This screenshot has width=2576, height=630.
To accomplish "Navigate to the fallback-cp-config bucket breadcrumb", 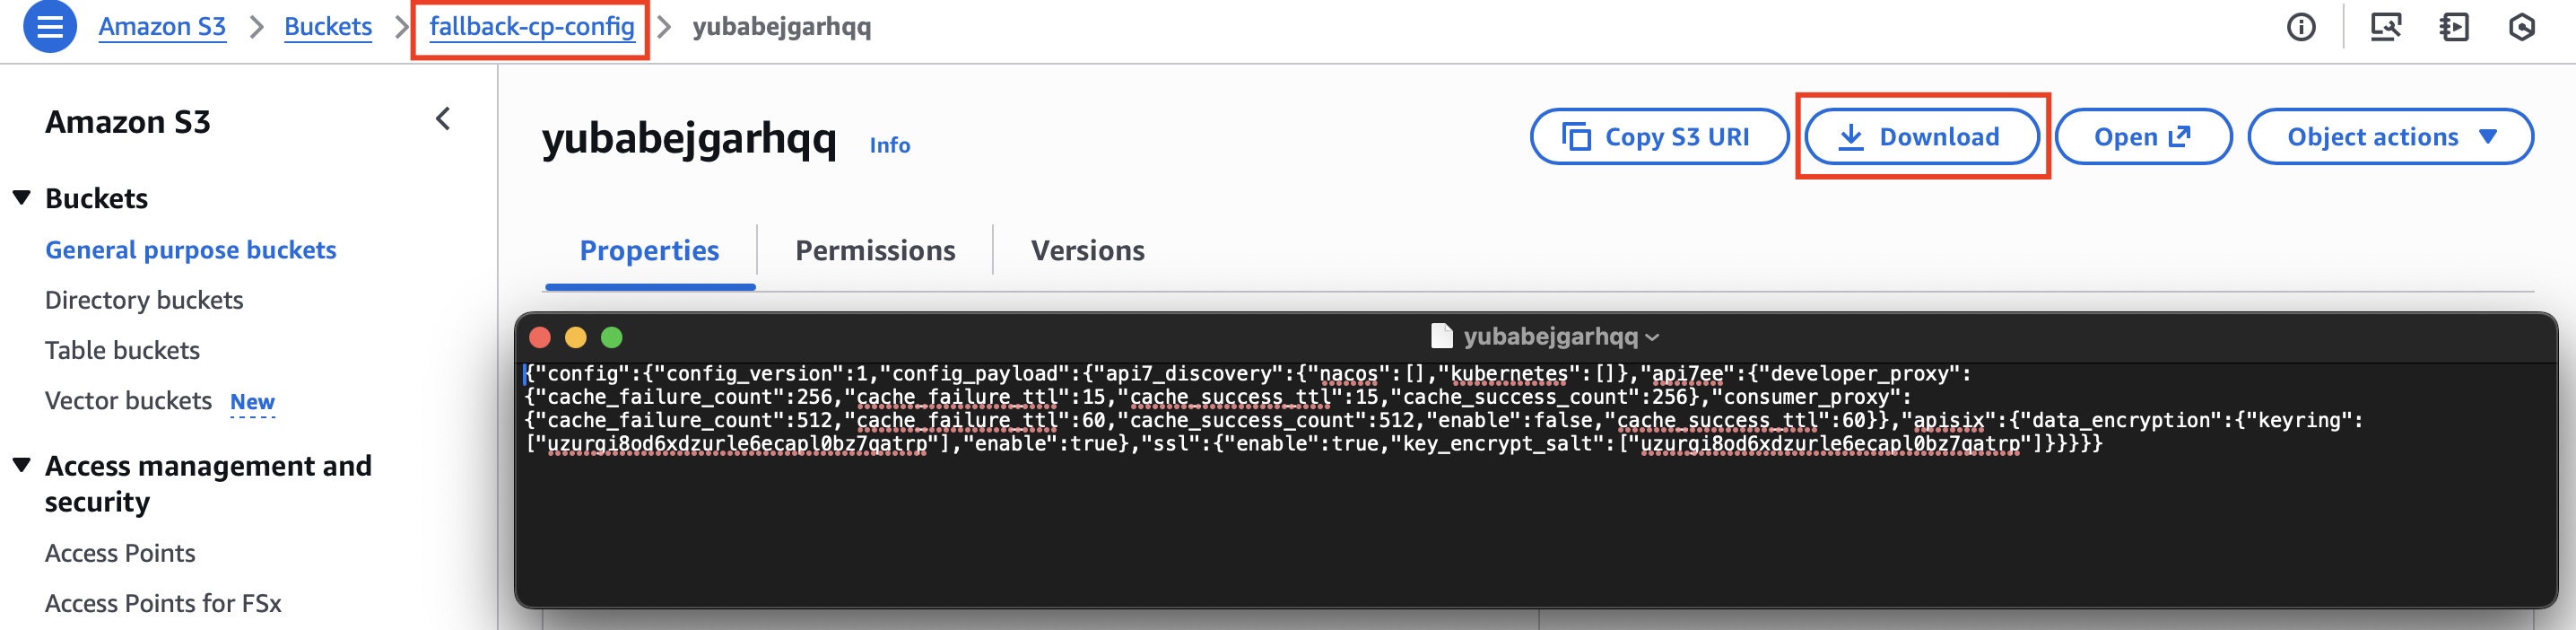I will 530,27.
